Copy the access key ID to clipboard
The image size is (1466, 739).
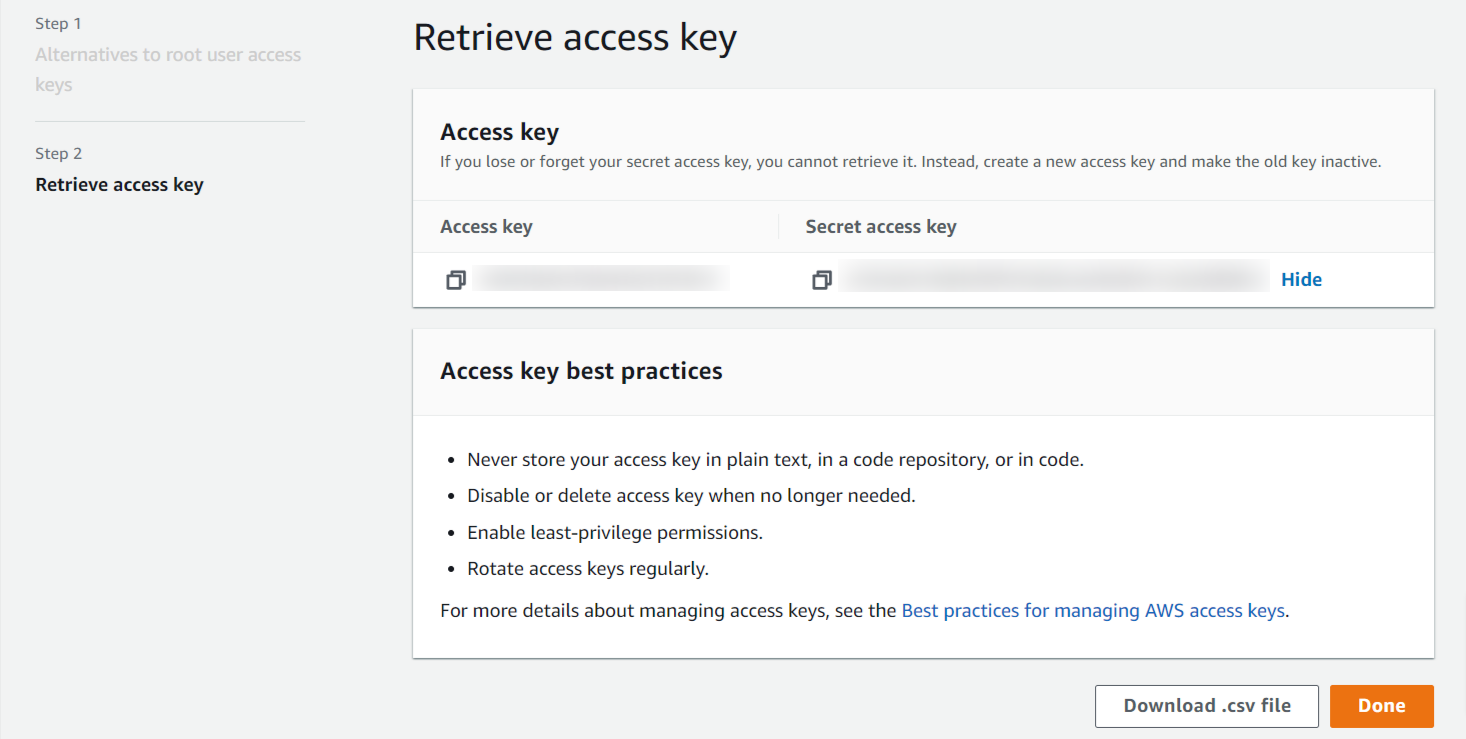(x=456, y=281)
